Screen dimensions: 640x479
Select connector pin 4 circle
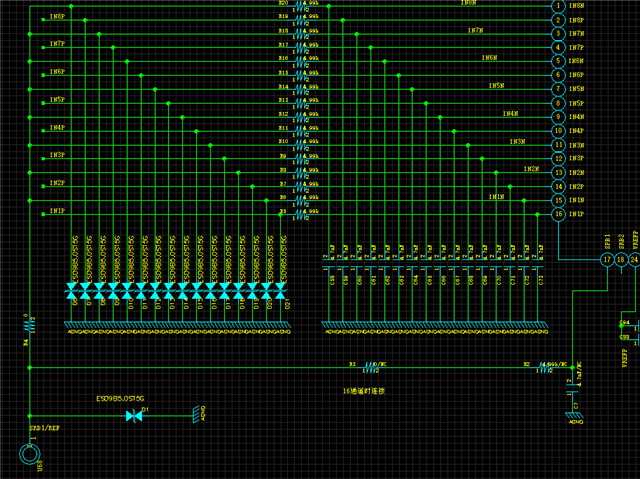click(x=558, y=47)
